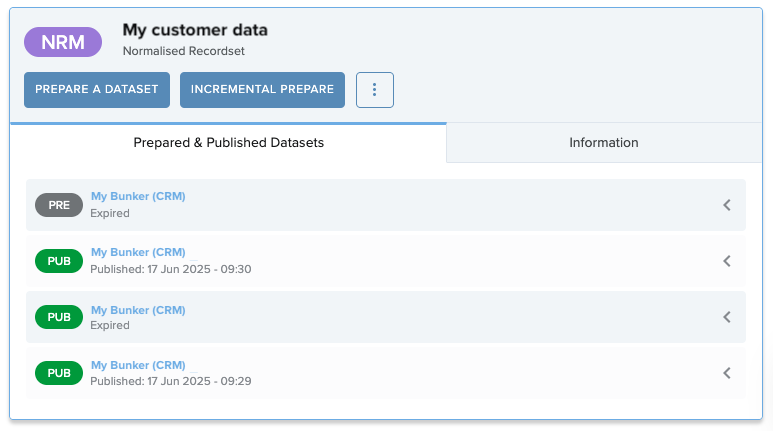This screenshot has width=773, height=431.
Task: Expand the chevron for the 09:29 published dataset
Action: click(x=727, y=373)
